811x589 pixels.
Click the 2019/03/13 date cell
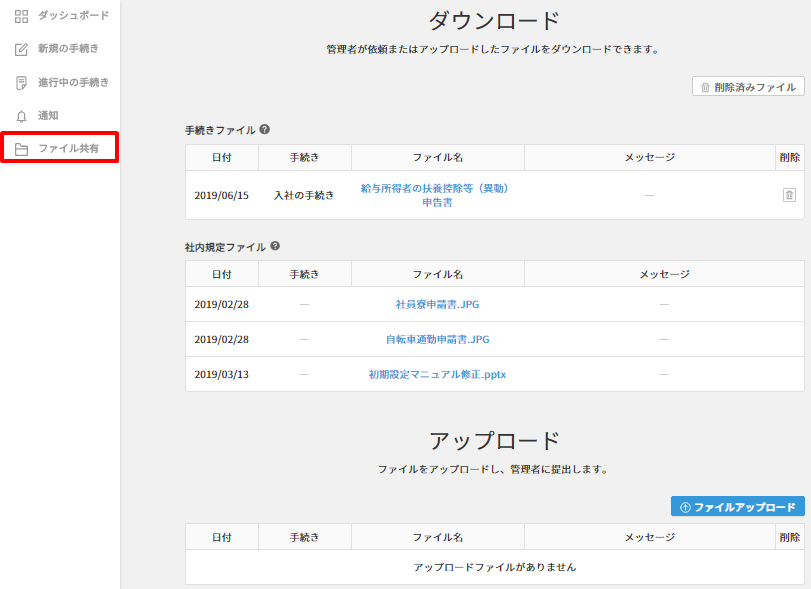coord(221,374)
